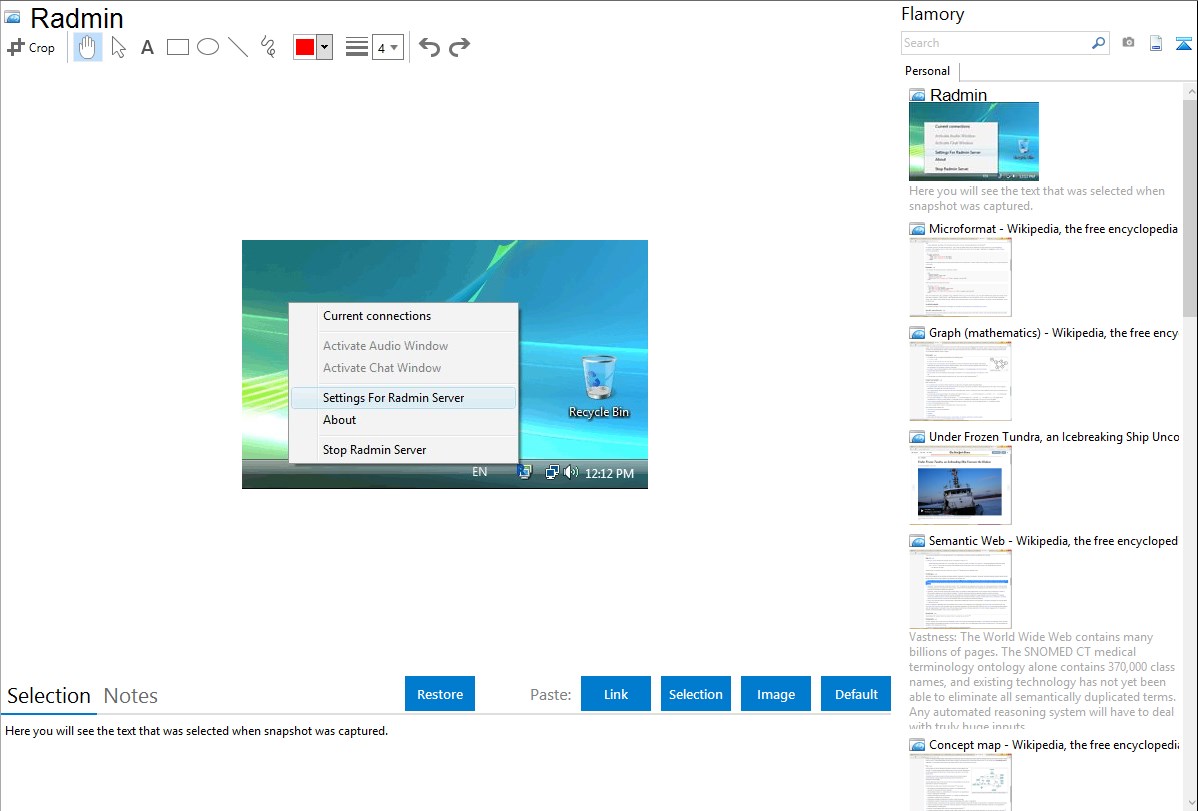Redo the last edit

pyautogui.click(x=459, y=47)
